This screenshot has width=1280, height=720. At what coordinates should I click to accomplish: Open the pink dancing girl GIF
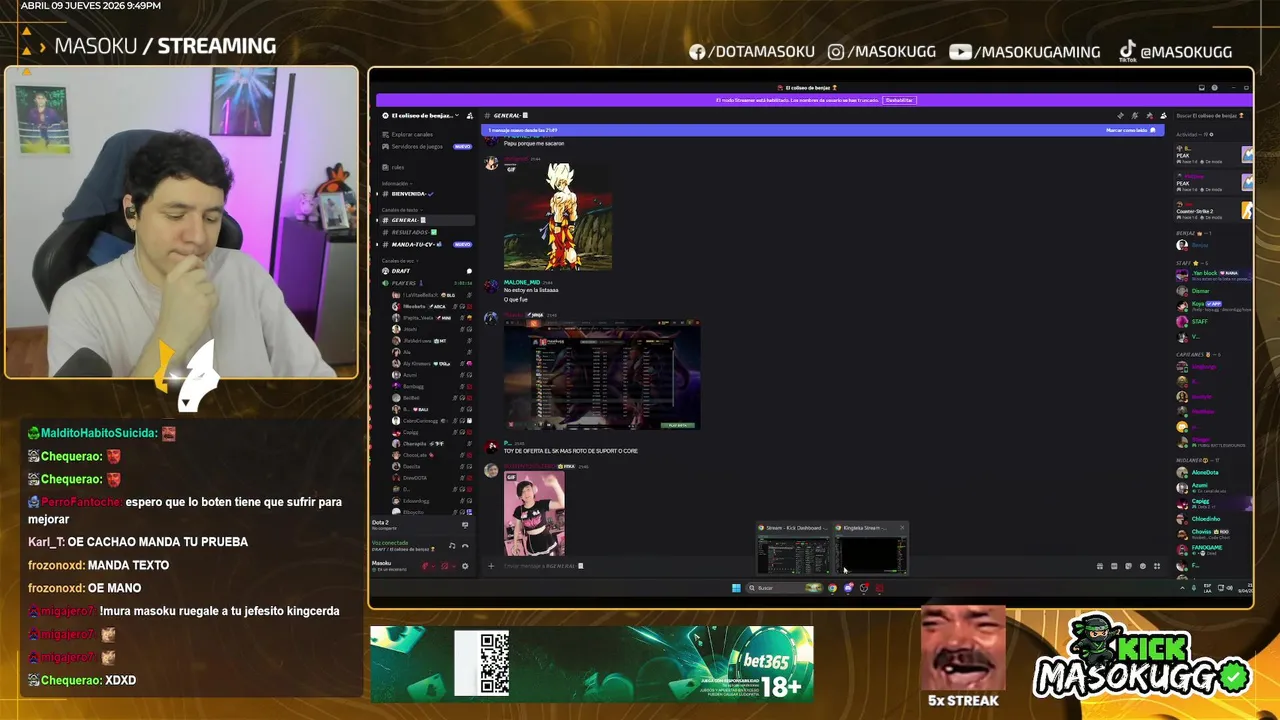(x=534, y=513)
